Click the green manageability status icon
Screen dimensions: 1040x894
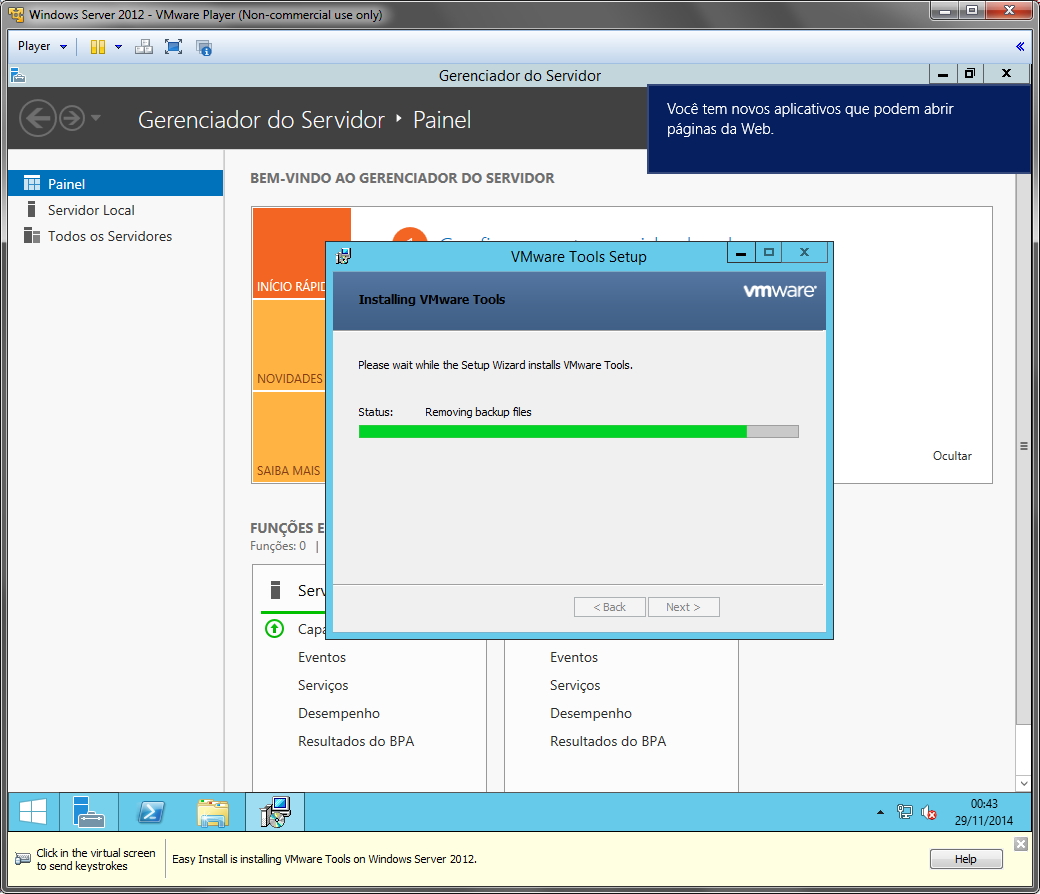point(275,628)
